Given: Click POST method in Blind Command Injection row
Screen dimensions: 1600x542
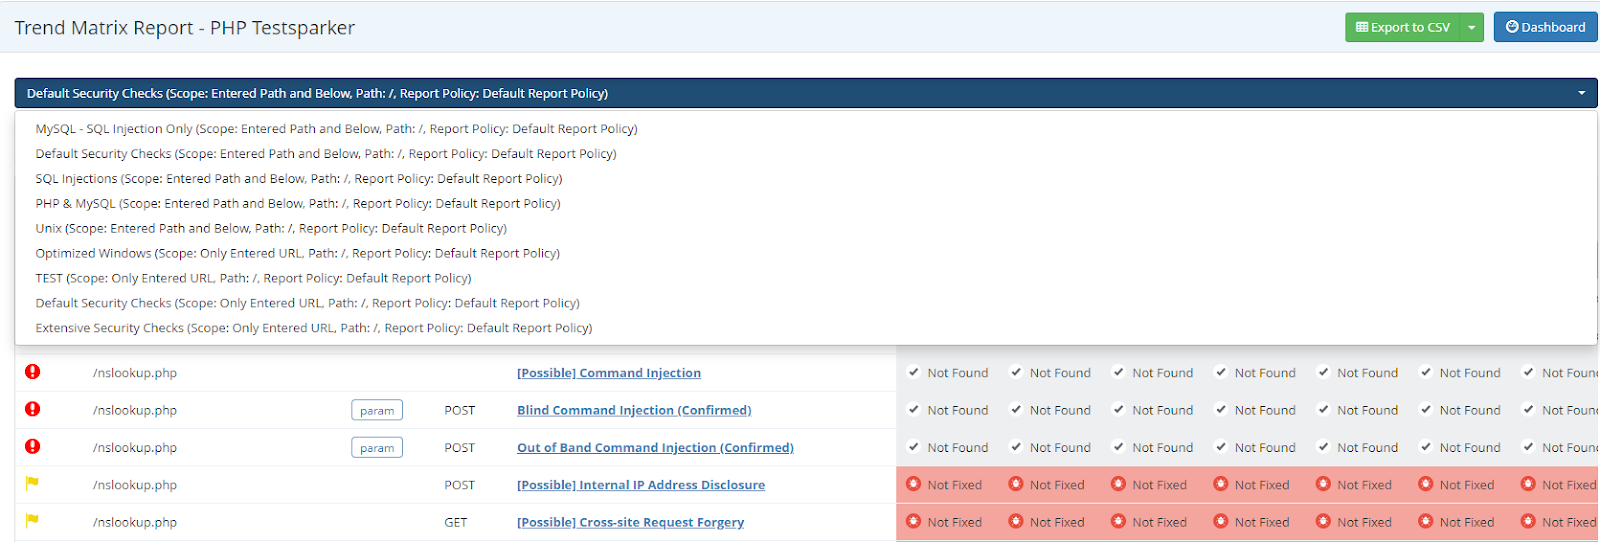Looking at the screenshot, I should 460,410.
